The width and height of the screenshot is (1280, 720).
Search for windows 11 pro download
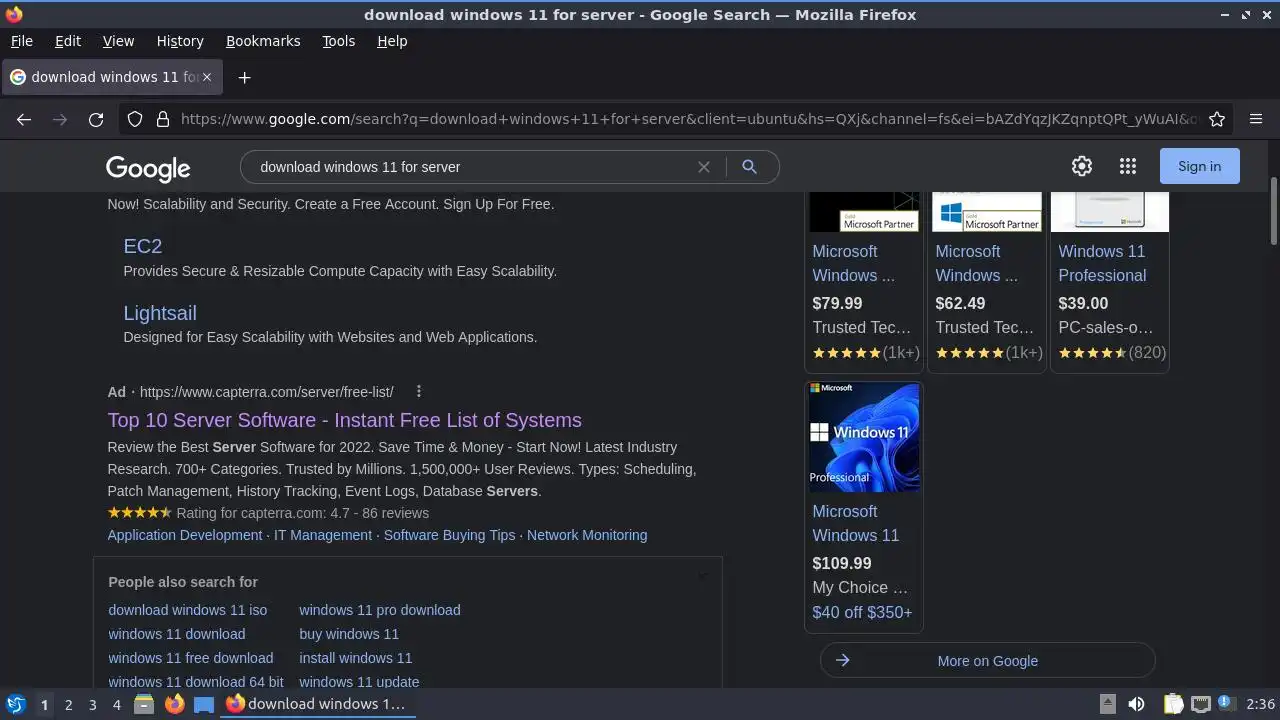(x=380, y=610)
